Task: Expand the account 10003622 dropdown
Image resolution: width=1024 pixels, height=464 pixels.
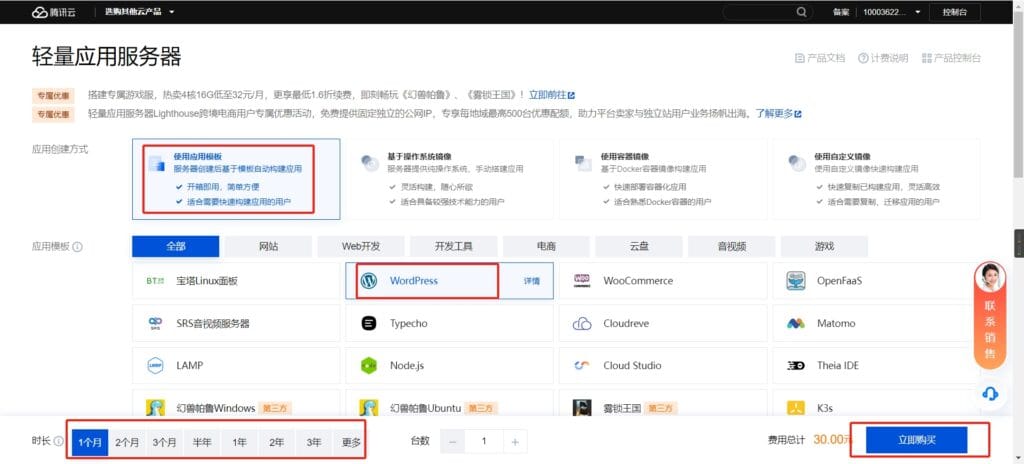Action: pyautogui.click(x=891, y=12)
